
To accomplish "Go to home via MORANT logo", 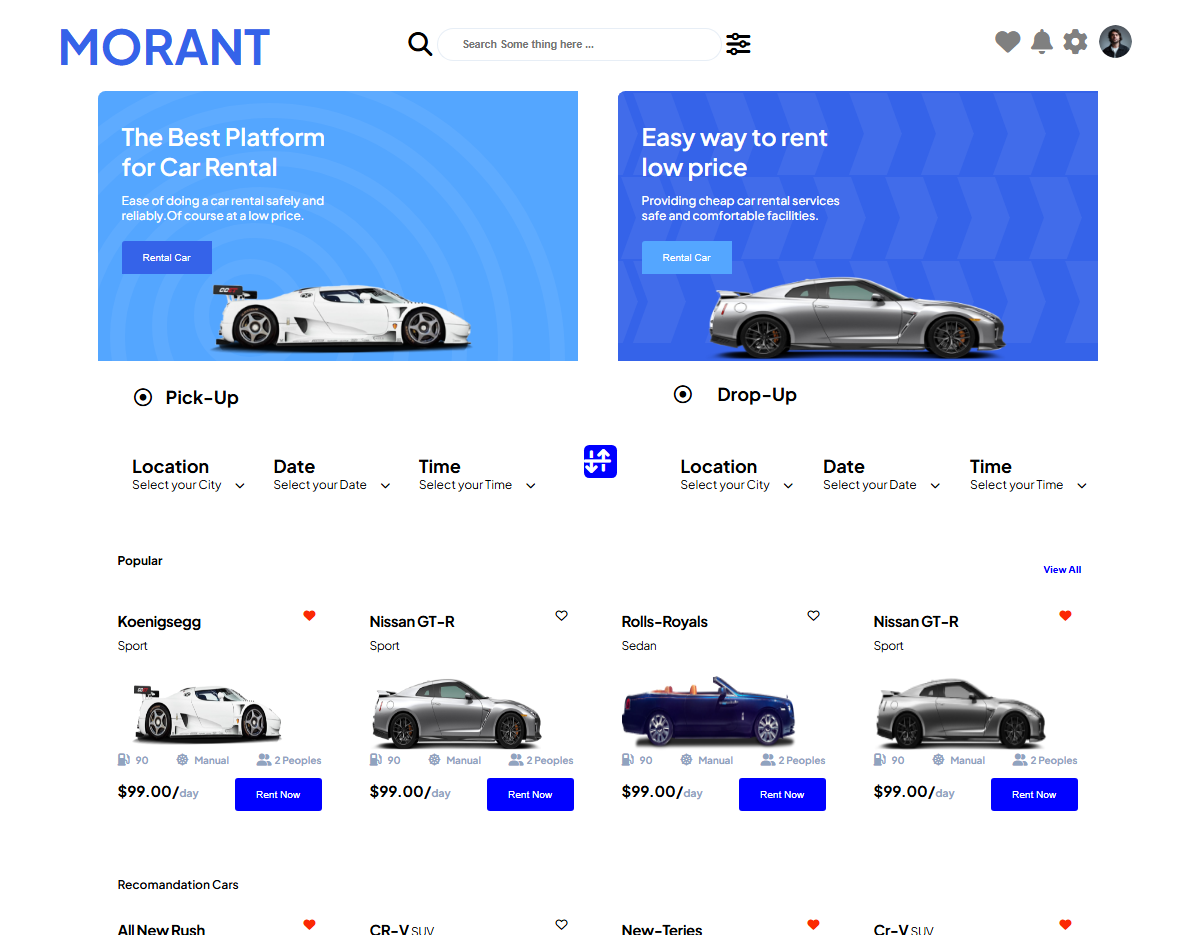I will point(165,47).
